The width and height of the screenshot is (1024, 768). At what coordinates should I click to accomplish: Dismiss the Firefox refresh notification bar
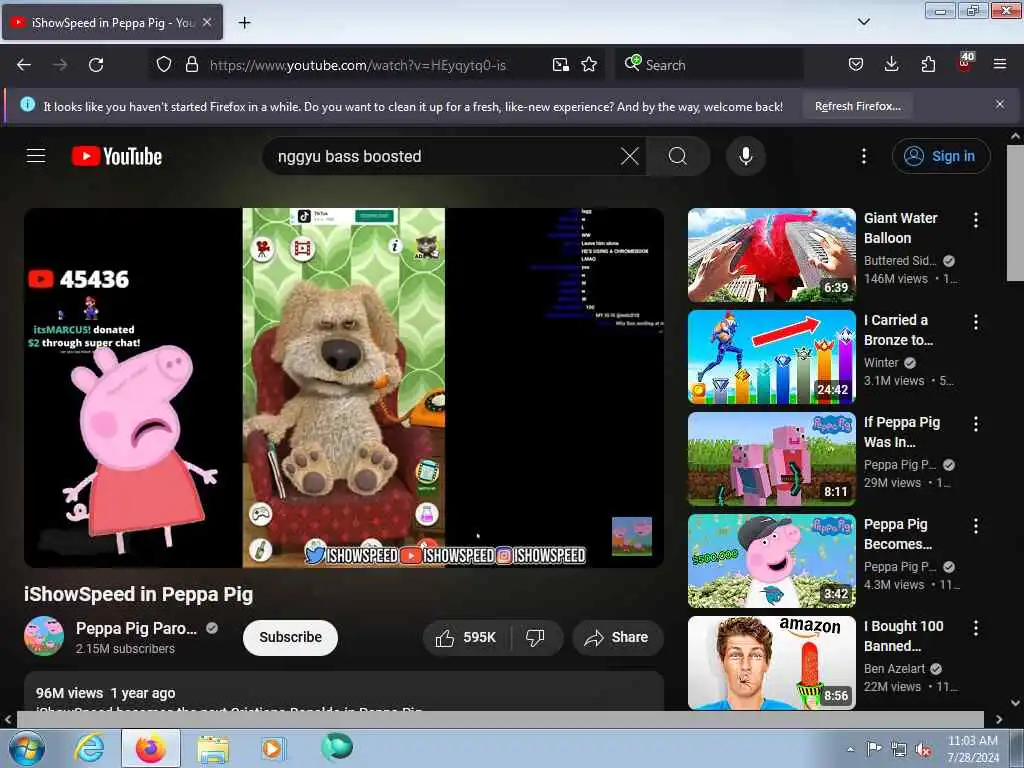[1000, 104]
